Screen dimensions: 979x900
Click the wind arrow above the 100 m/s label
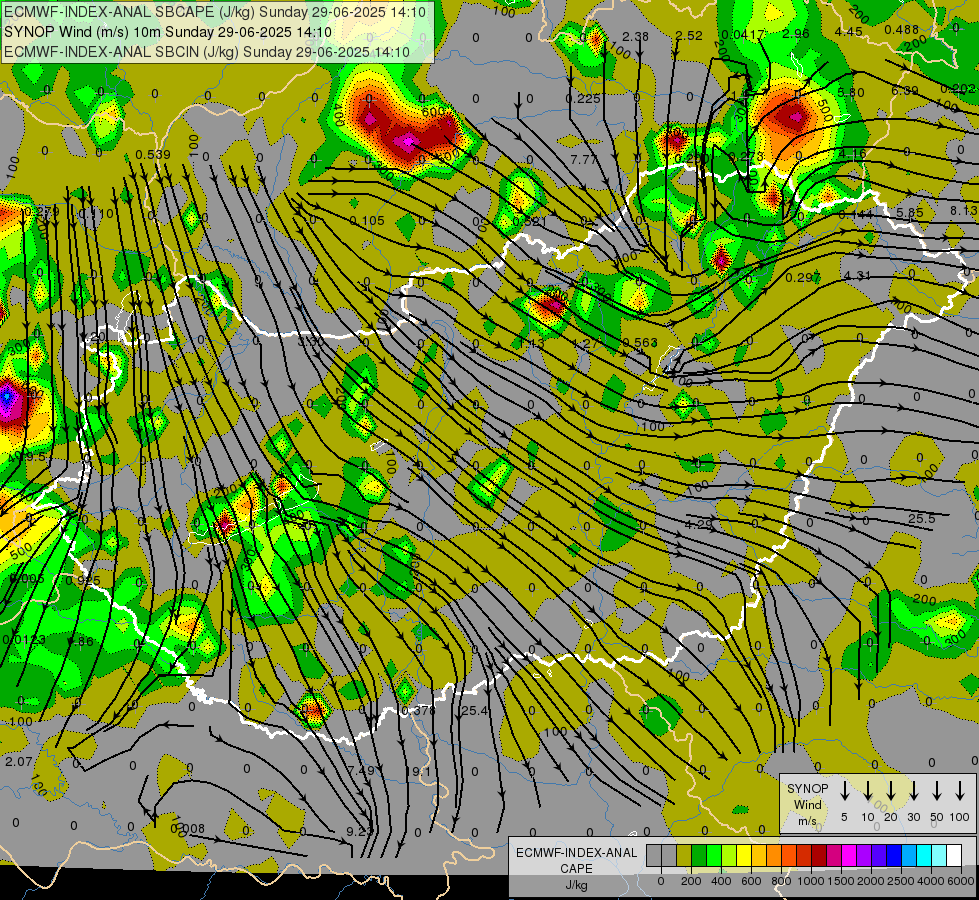(x=960, y=790)
